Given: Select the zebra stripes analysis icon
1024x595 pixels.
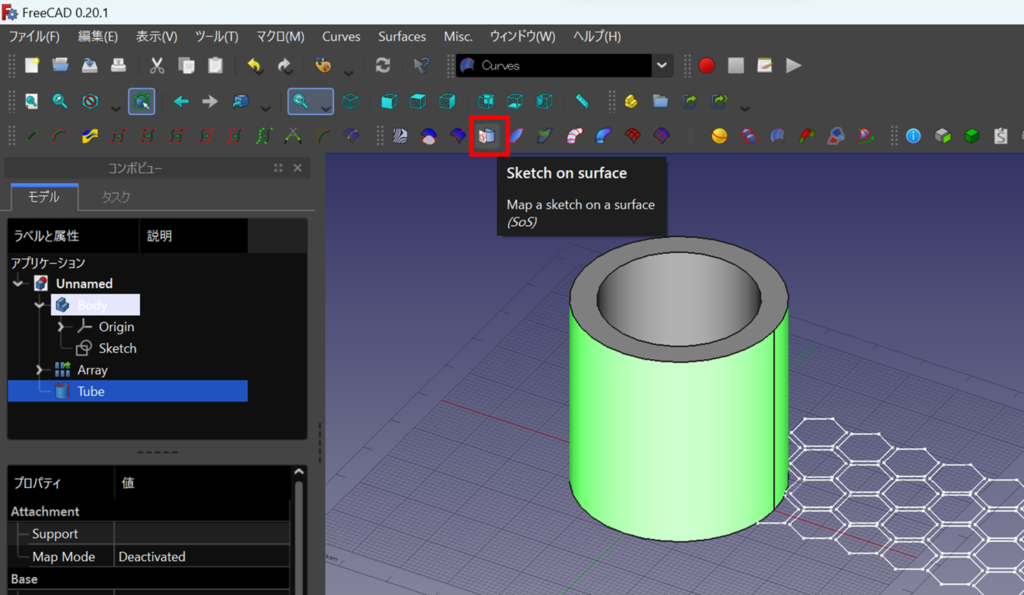Looking at the screenshot, I should coord(400,136).
